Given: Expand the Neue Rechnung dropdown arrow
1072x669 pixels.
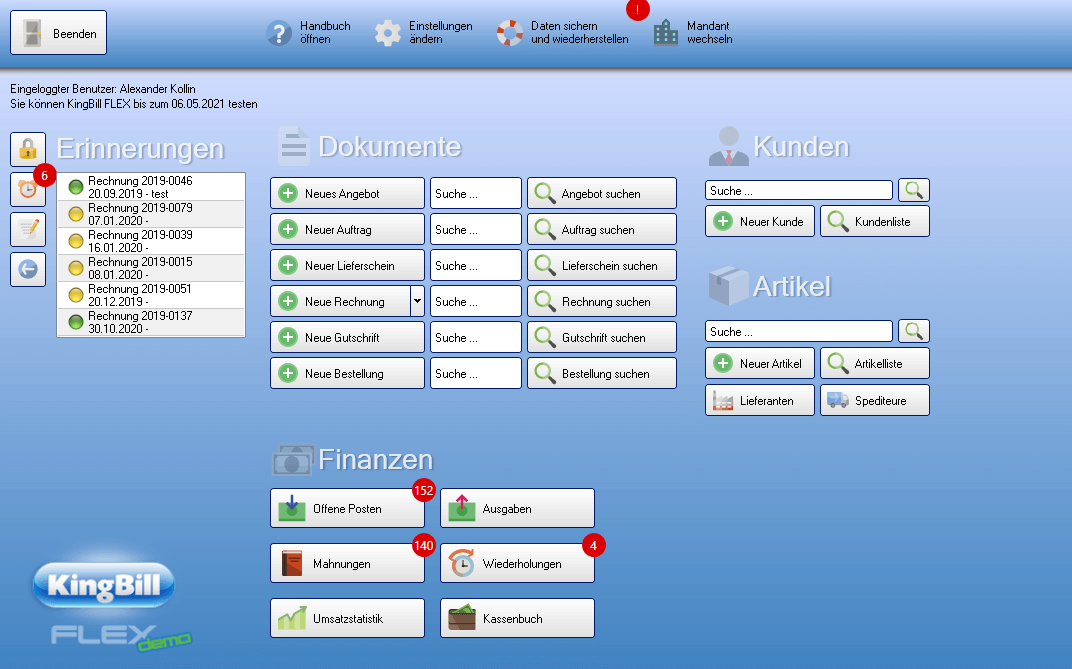Looking at the screenshot, I should [417, 301].
